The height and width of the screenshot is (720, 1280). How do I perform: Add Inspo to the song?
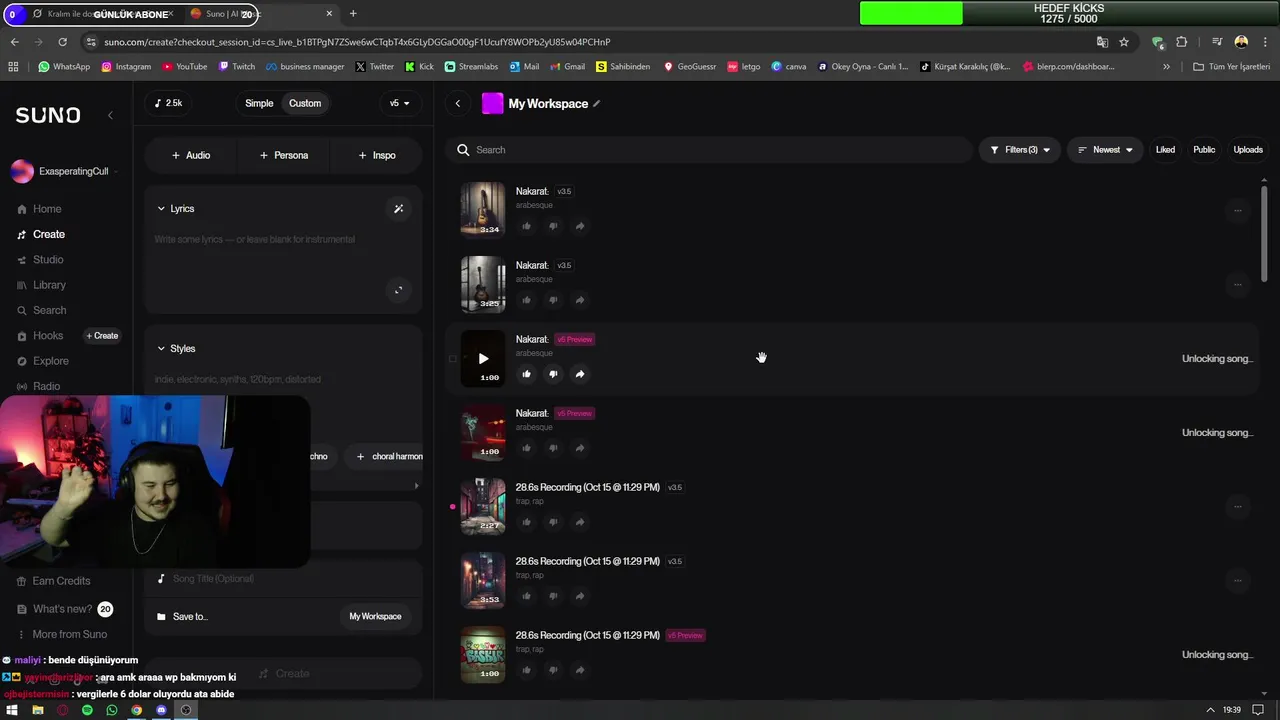point(377,155)
